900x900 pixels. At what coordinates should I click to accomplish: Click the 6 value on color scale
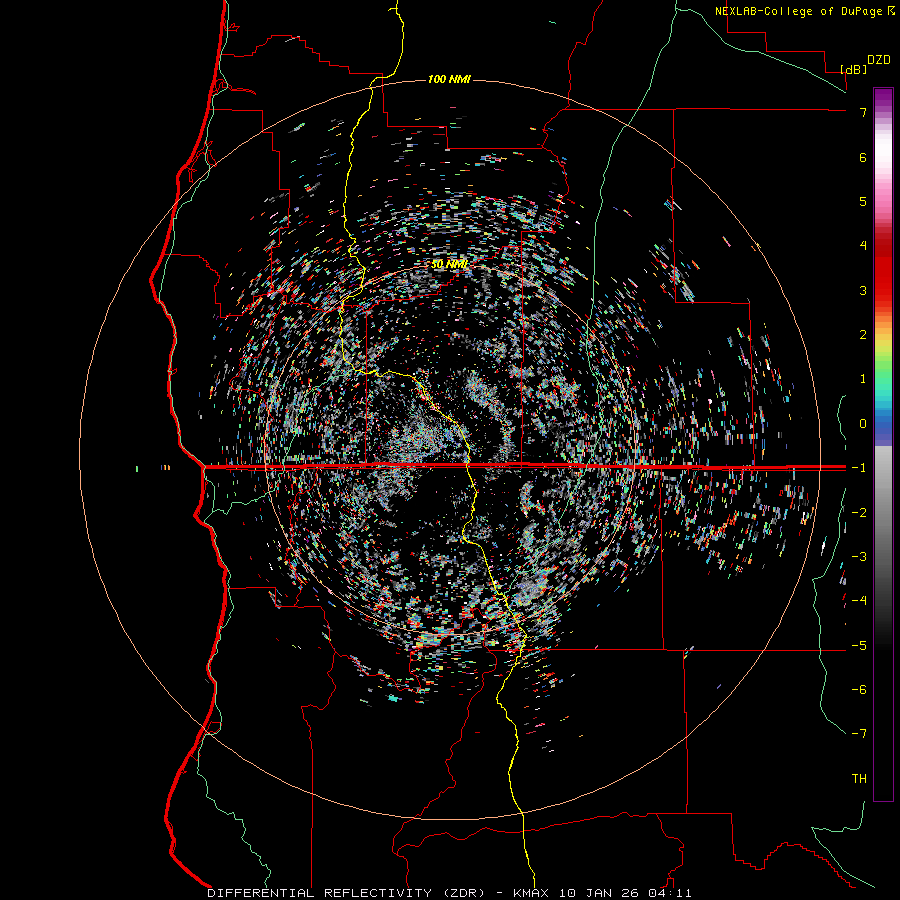[x=863, y=157]
